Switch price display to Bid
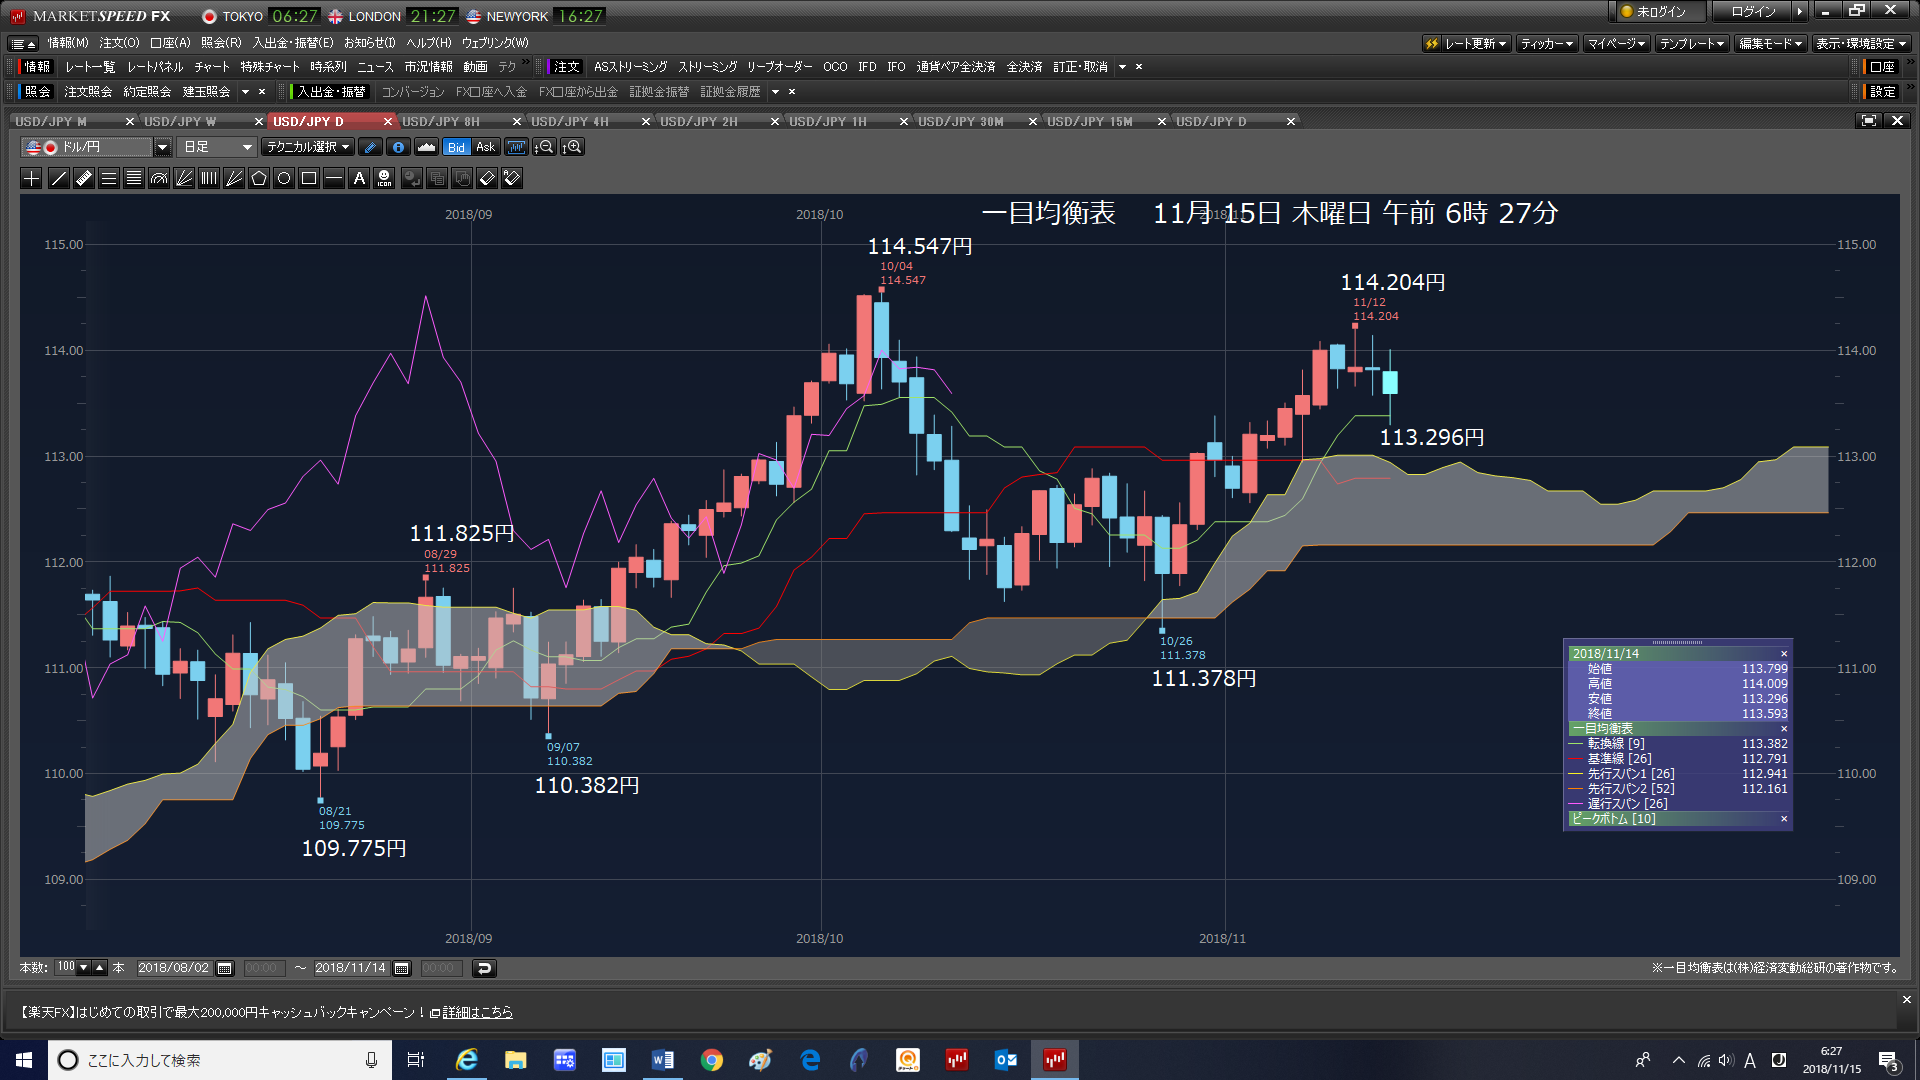This screenshot has width=1920, height=1080. 456,147
